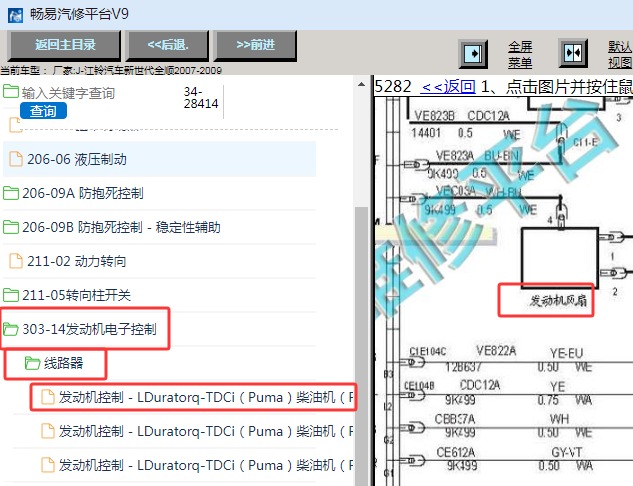Click the open folder icon beside 线路器

pos(32,363)
